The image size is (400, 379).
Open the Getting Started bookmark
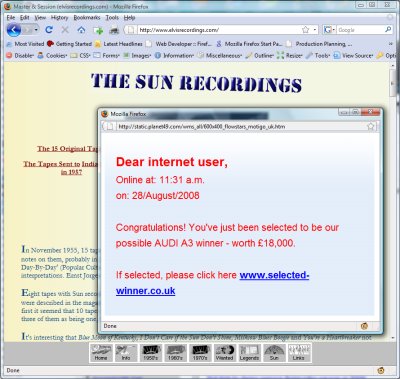pos(69,44)
